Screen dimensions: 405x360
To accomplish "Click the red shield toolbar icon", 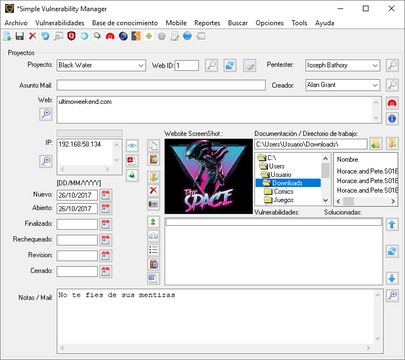I will pos(71,36).
